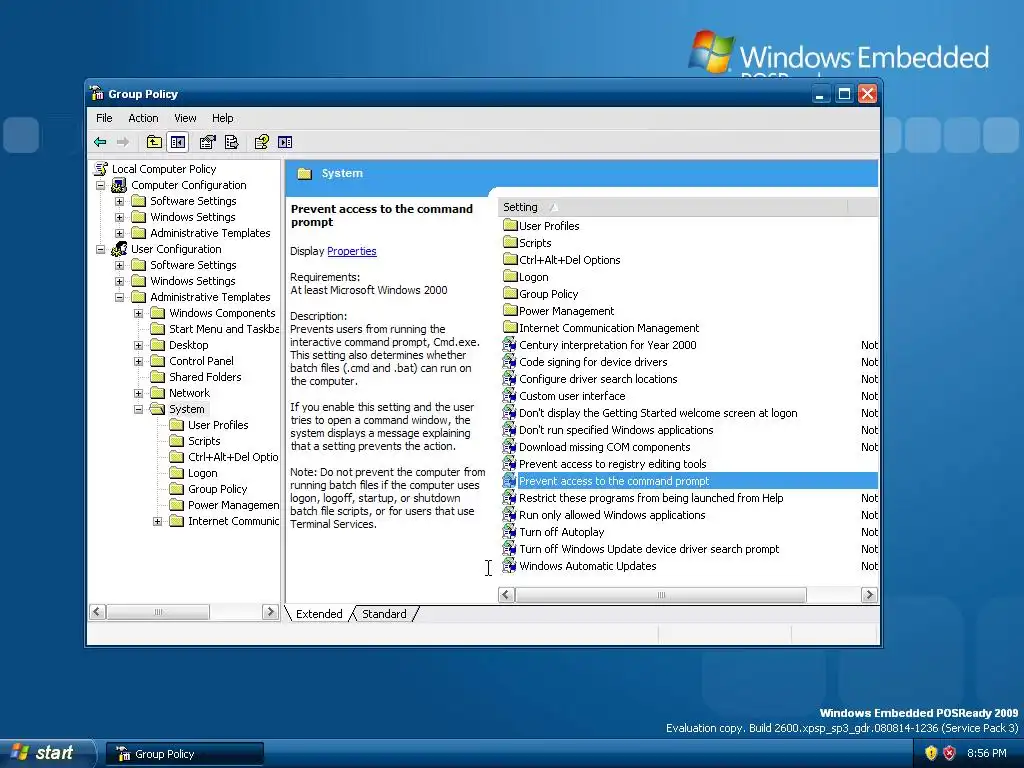1024x768 pixels.
Task: Select Run only allowed Windows applications
Action: [612, 515]
